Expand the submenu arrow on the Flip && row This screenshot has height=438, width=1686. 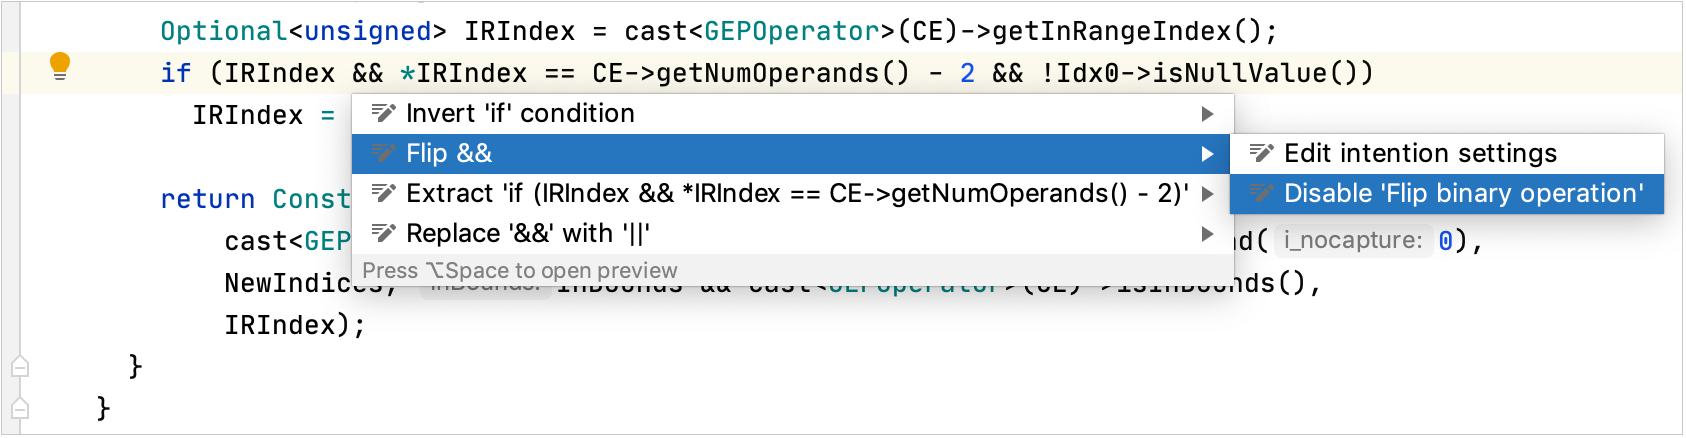(1207, 154)
